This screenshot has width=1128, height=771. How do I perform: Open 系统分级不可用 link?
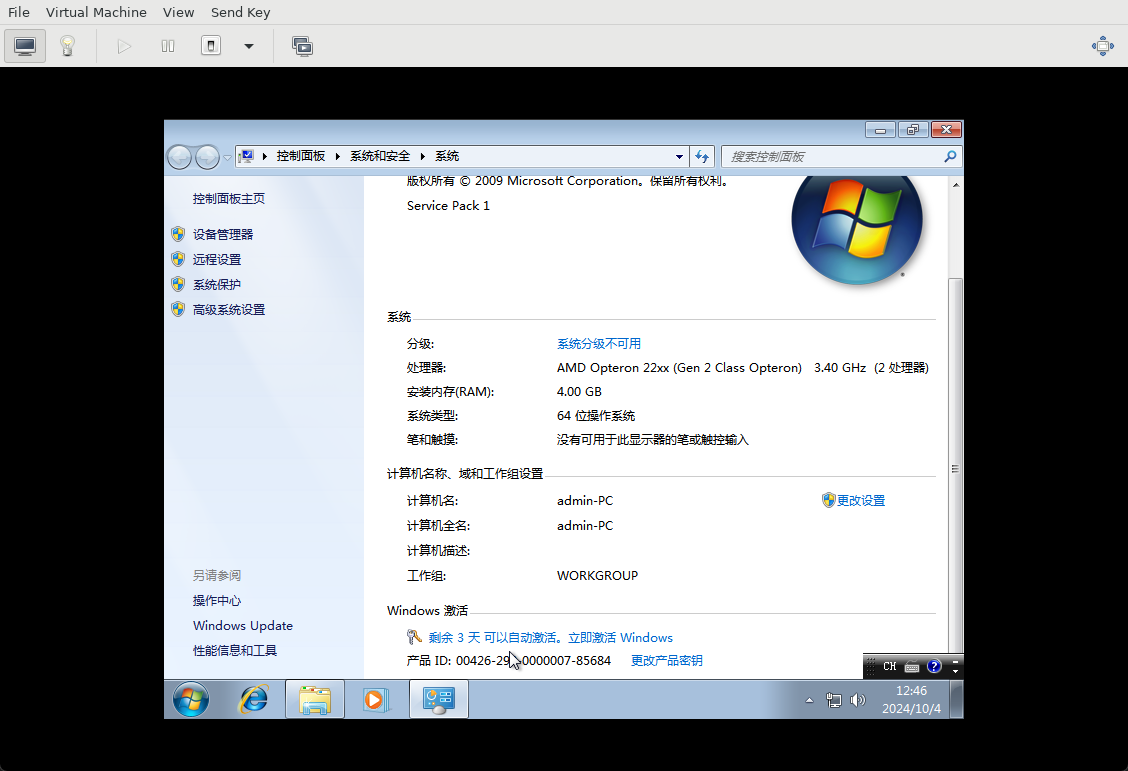(599, 344)
